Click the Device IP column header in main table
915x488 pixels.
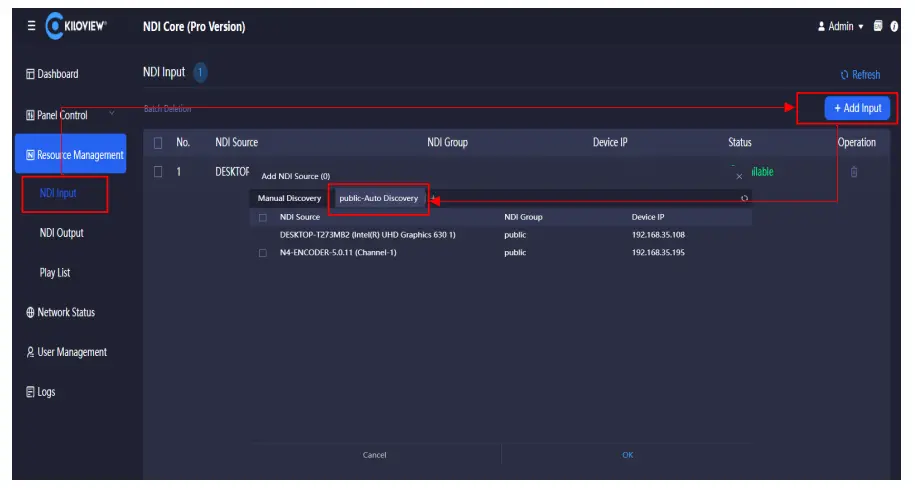pos(610,142)
